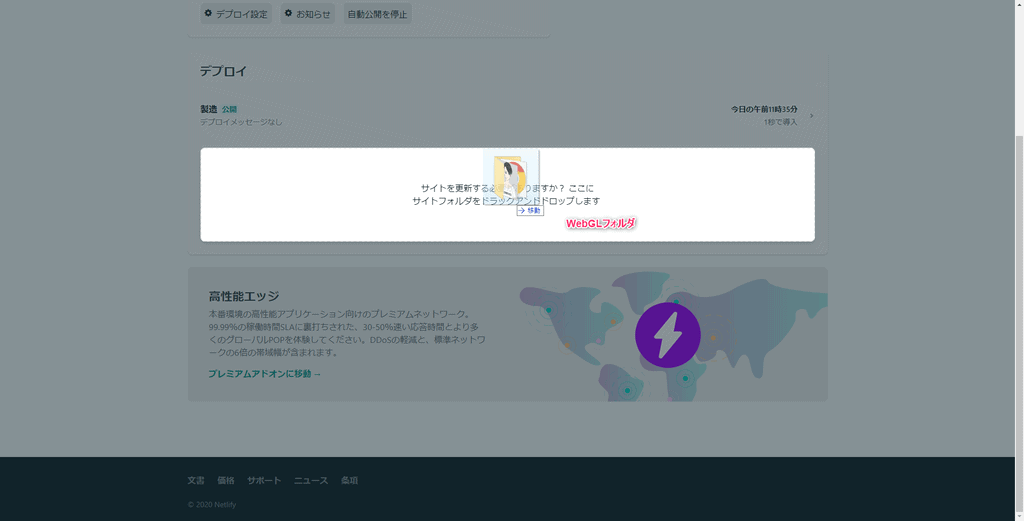Open the 文書 footer link
The image size is (1024, 521).
click(x=196, y=481)
